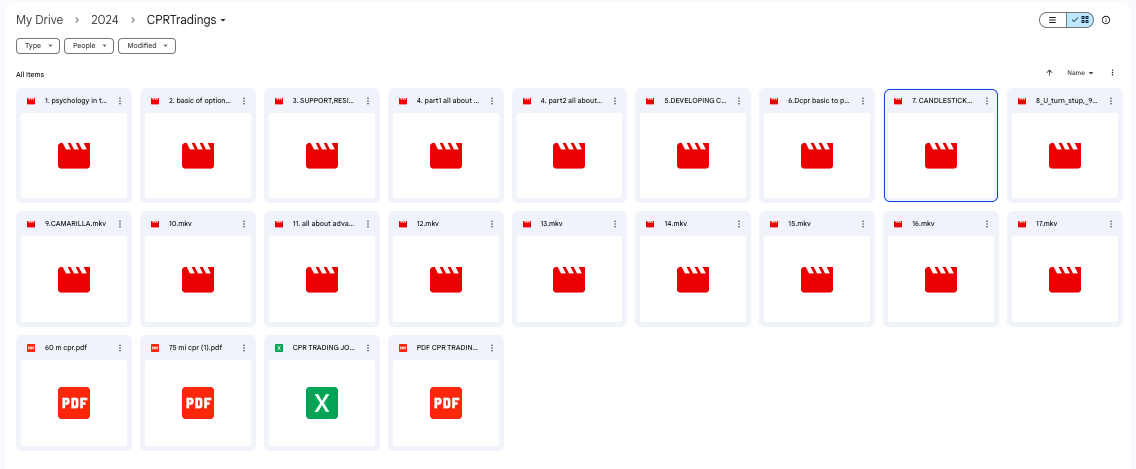Select the 75 mi cpr (1).pdf thumbnail
The height and width of the screenshot is (469, 1136).
(x=197, y=402)
